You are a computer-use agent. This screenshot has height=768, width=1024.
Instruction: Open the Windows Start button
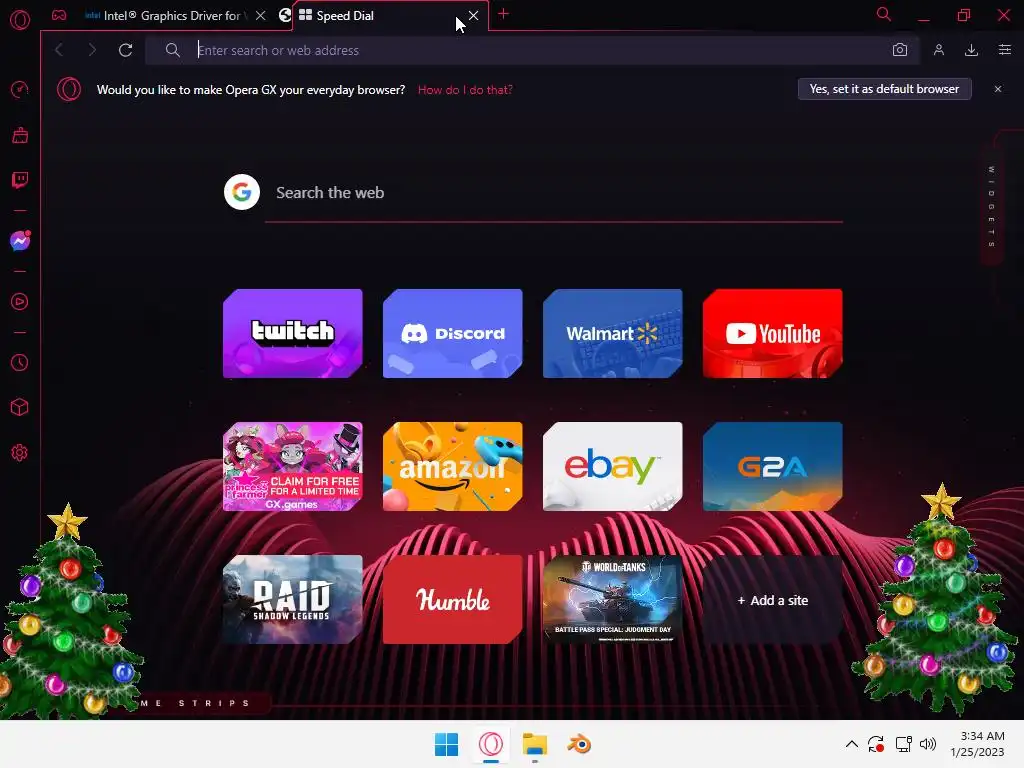click(x=447, y=744)
